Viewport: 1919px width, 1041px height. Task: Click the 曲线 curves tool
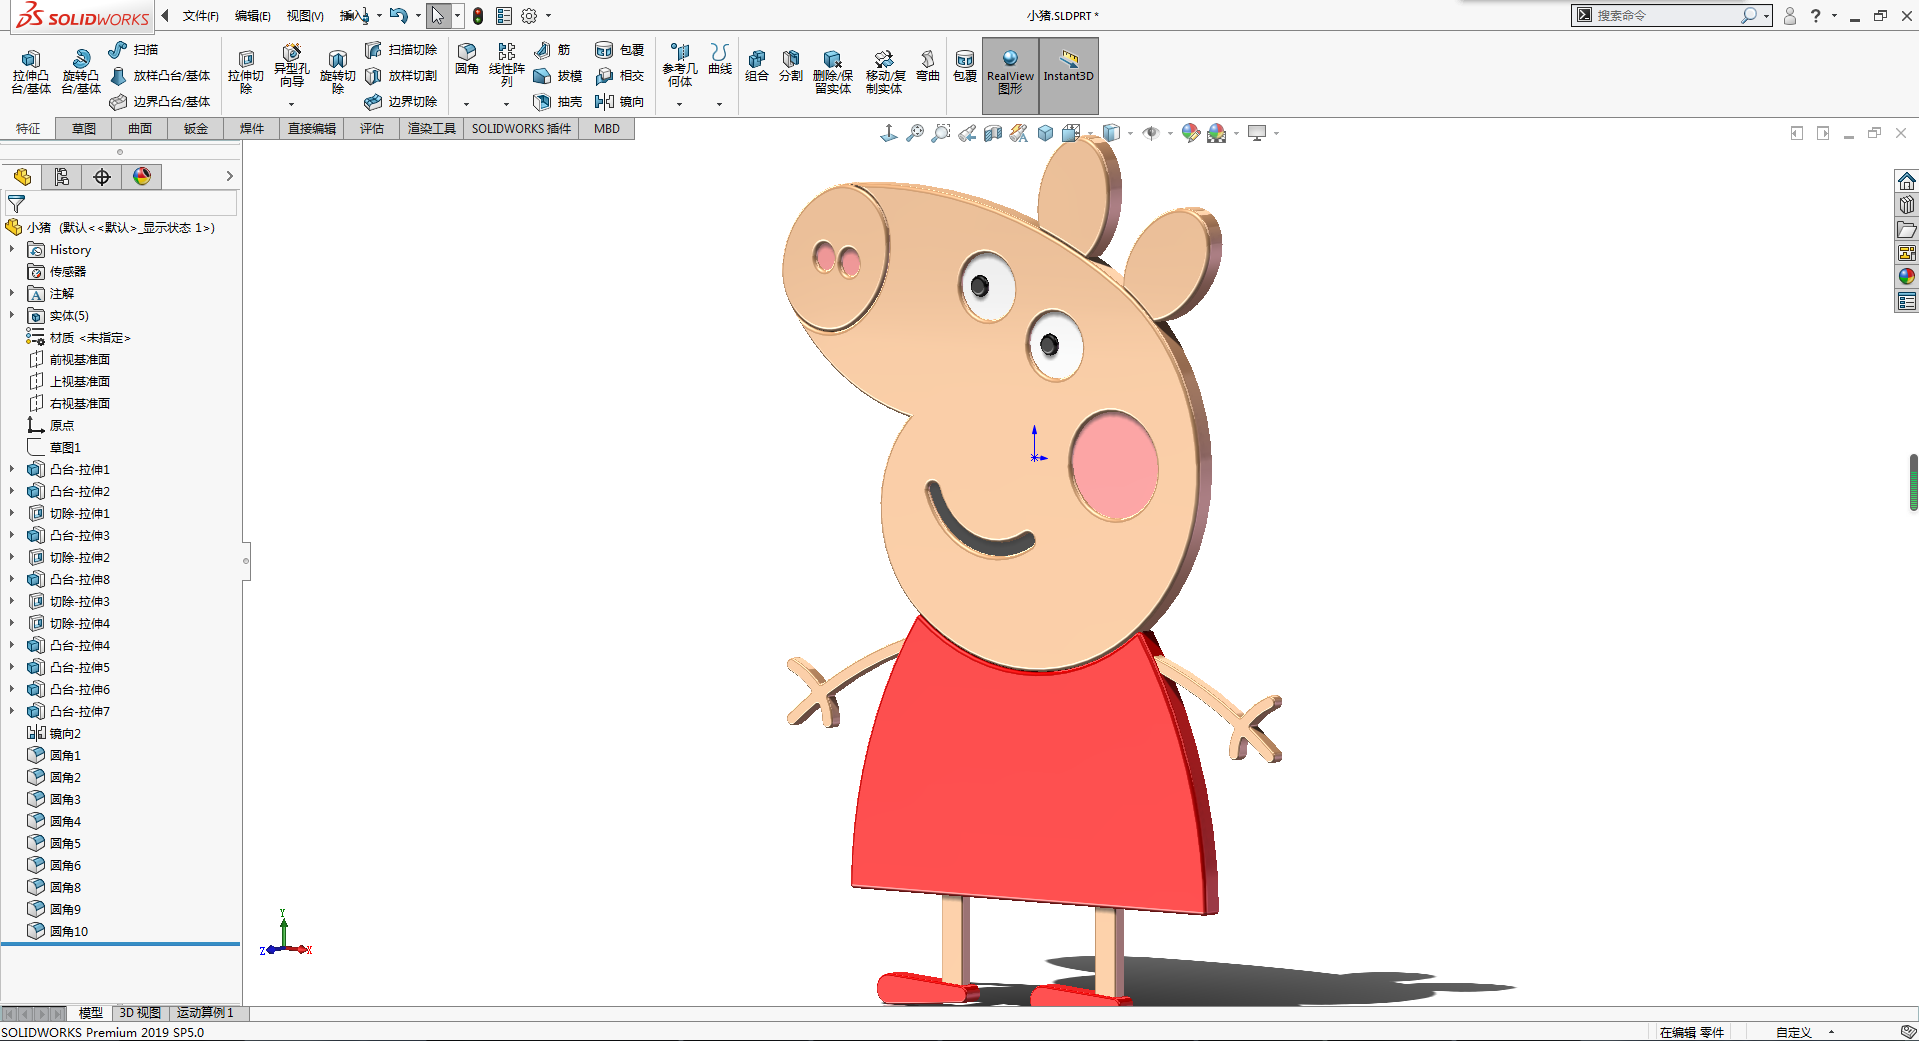click(x=720, y=60)
